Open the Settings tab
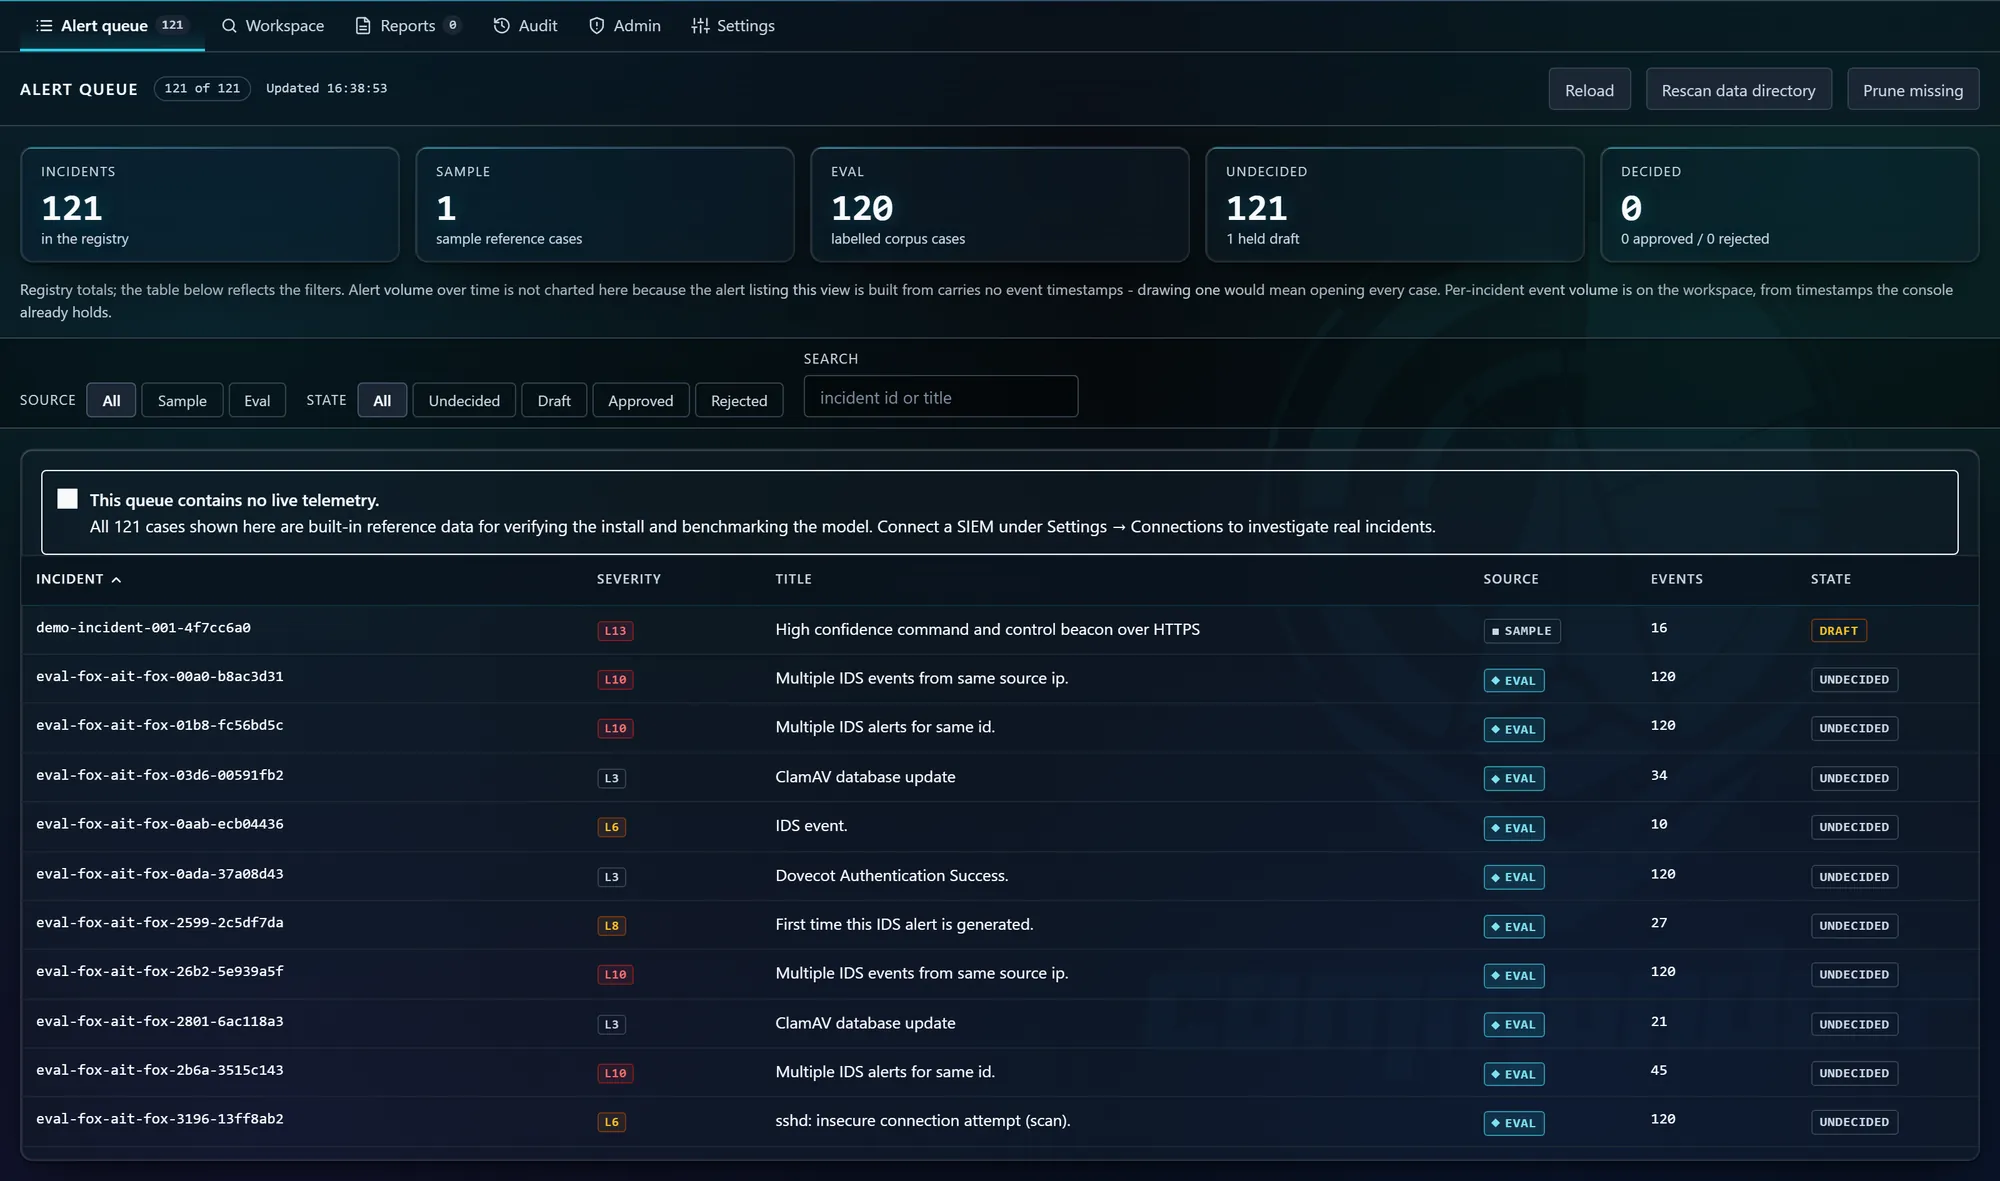Viewport: 2000px width, 1181px height. [x=733, y=26]
